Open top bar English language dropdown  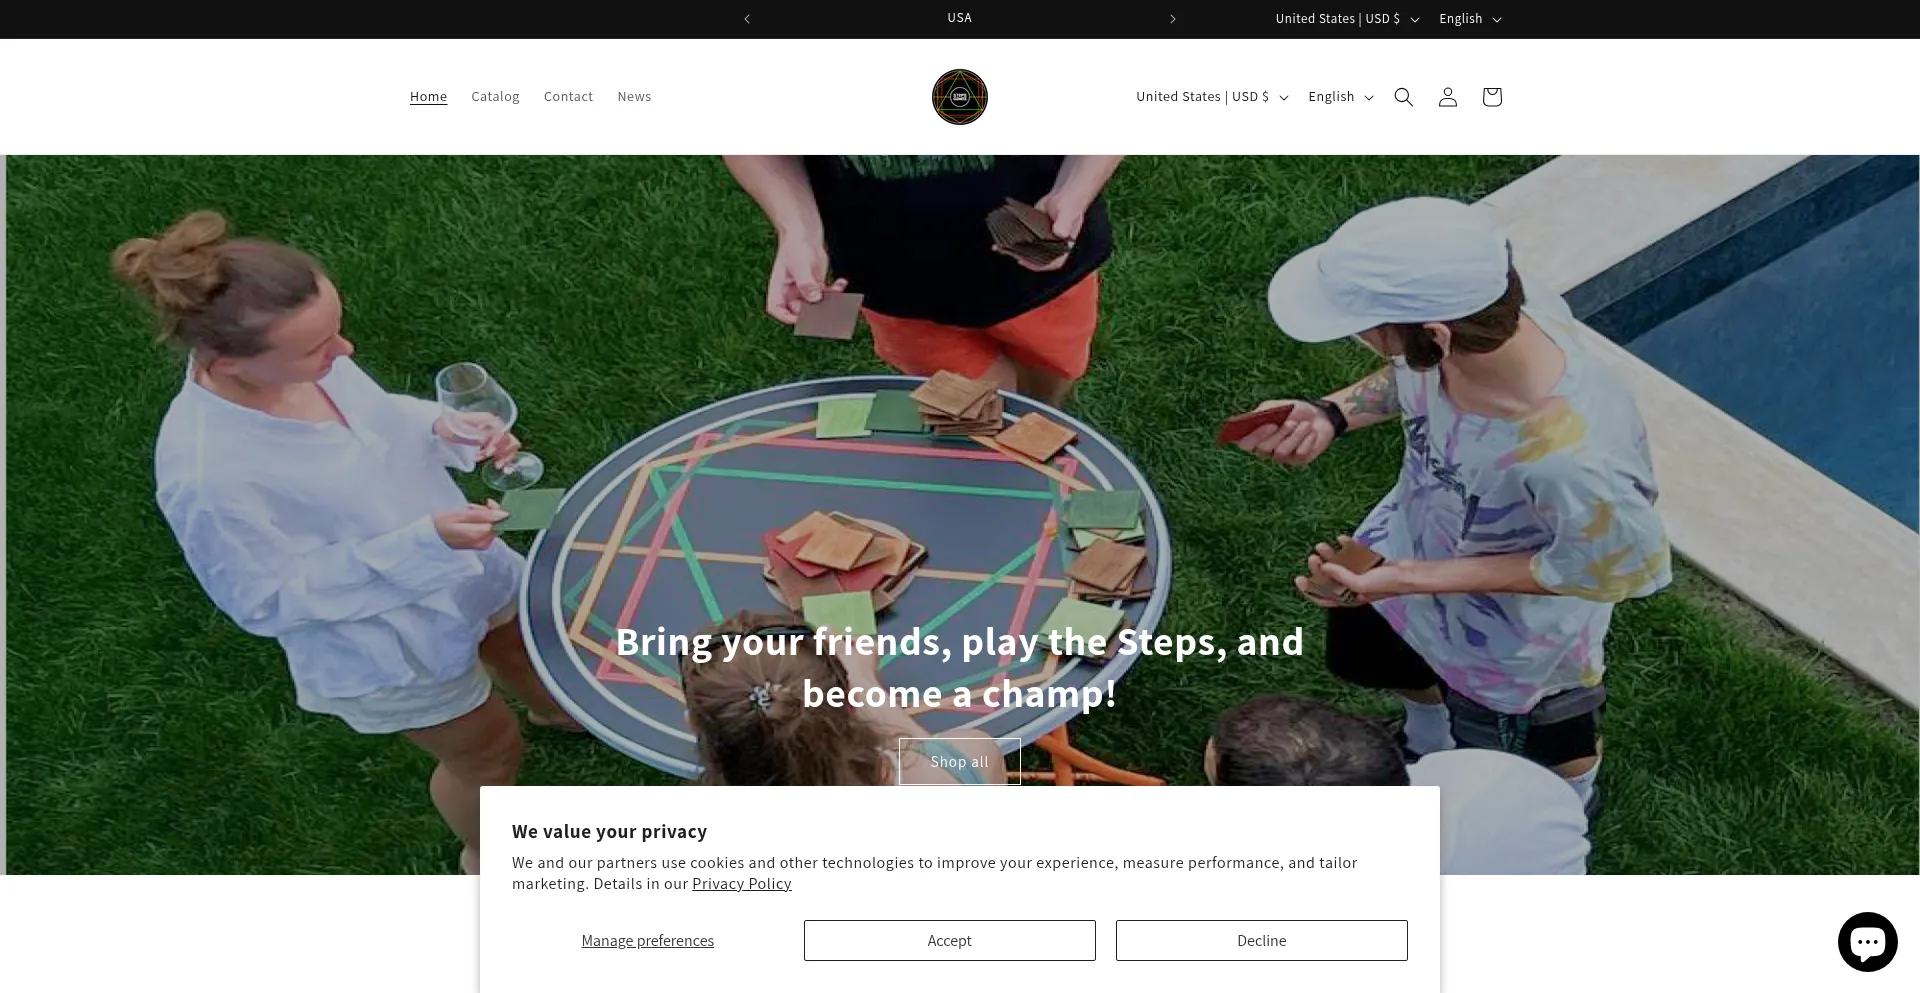(x=1470, y=19)
